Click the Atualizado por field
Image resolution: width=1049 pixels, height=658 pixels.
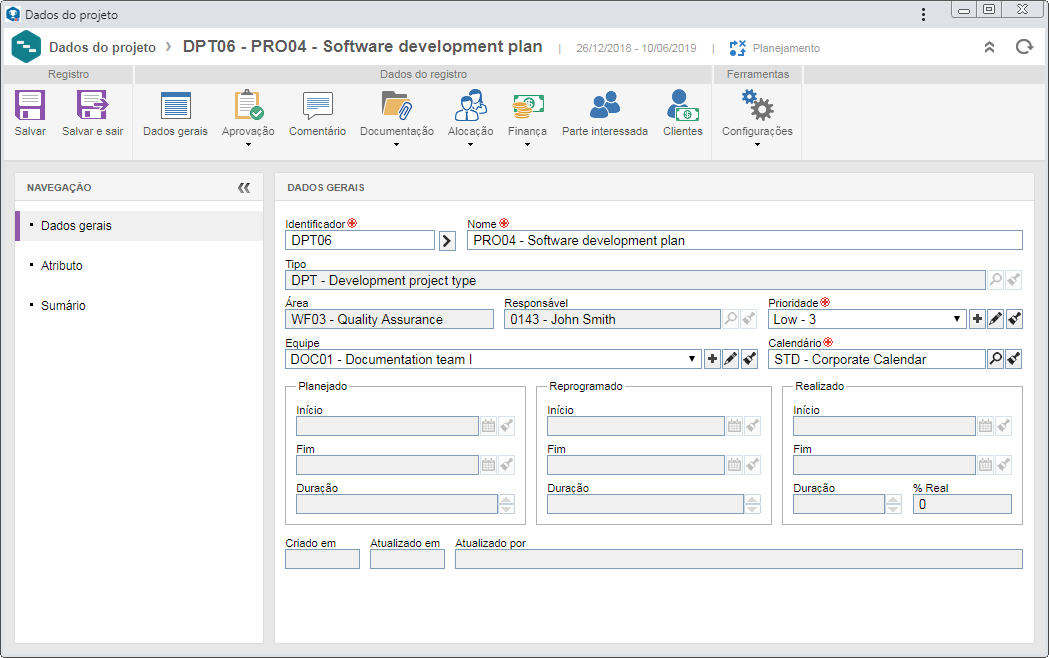point(739,559)
